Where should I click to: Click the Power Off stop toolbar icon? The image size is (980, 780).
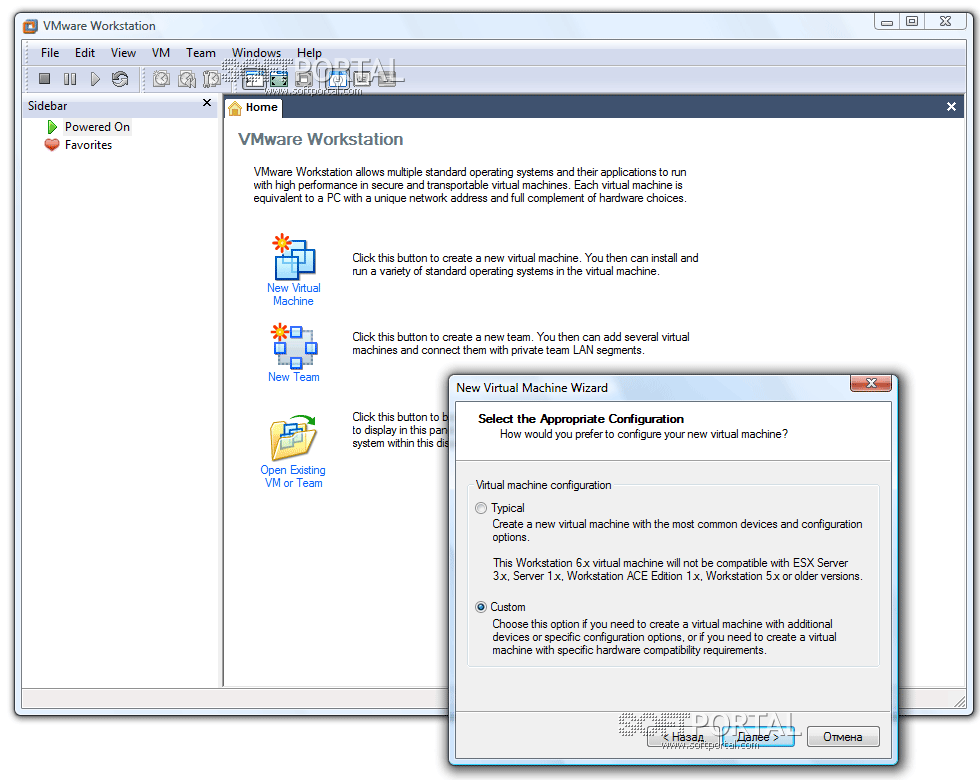(x=44, y=79)
